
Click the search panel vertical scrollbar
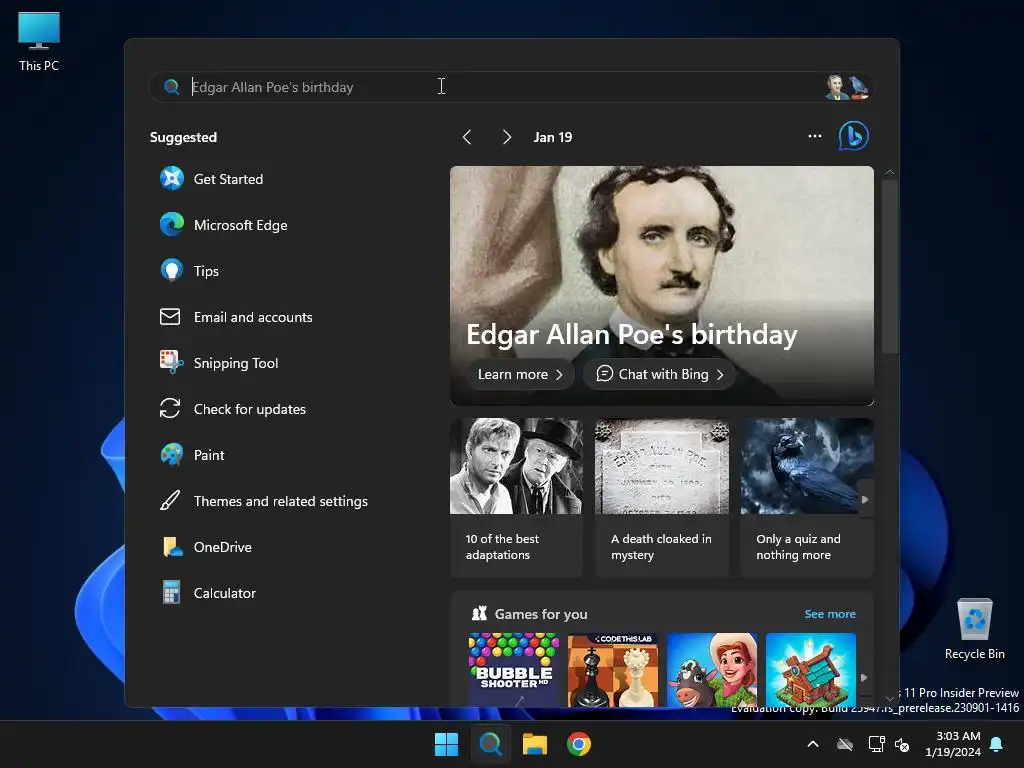click(x=889, y=266)
